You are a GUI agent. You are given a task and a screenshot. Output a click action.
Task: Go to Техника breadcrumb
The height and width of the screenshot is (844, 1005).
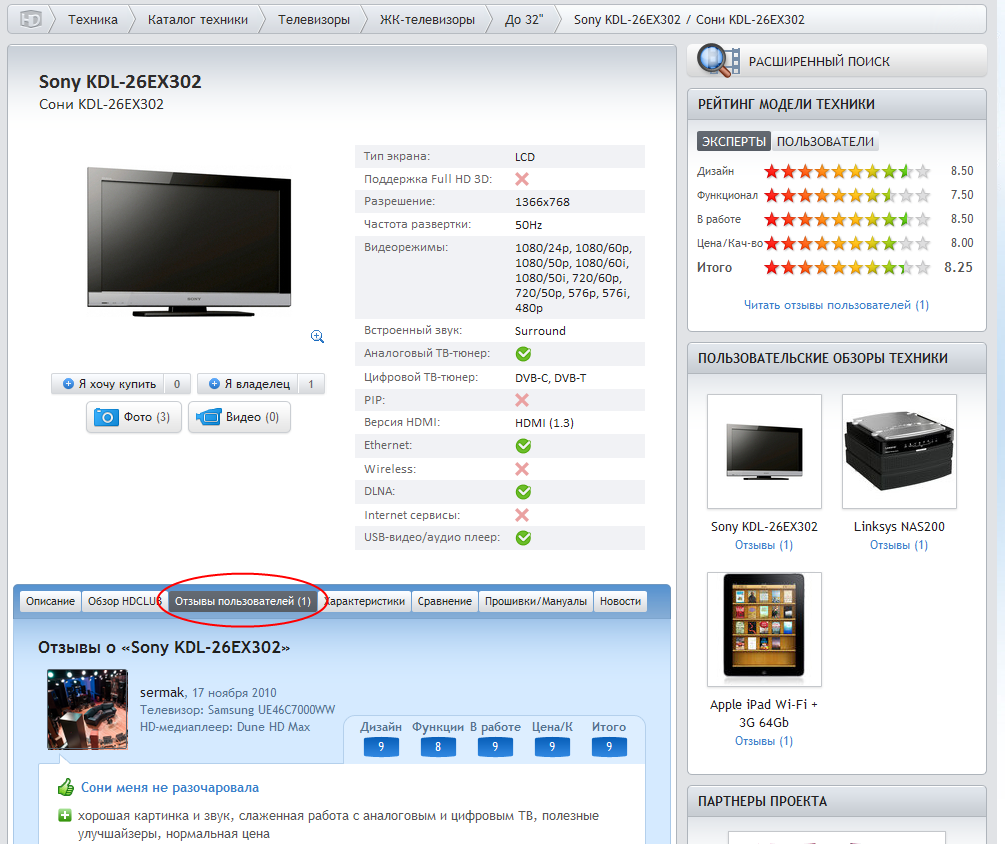pyautogui.click(x=93, y=20)
